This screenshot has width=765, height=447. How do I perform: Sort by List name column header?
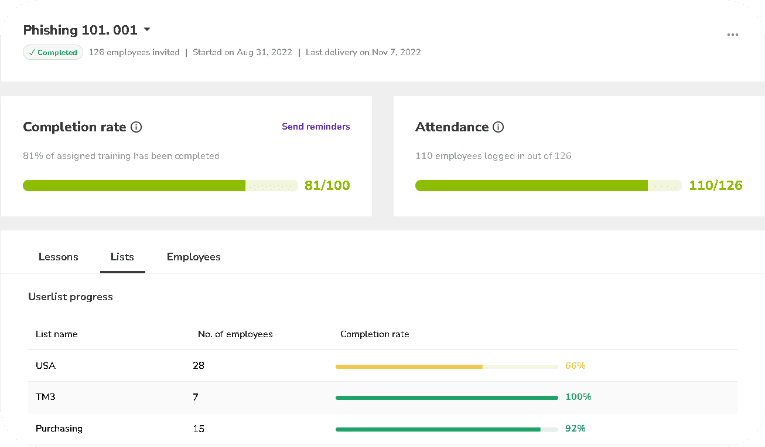(56, 334)
